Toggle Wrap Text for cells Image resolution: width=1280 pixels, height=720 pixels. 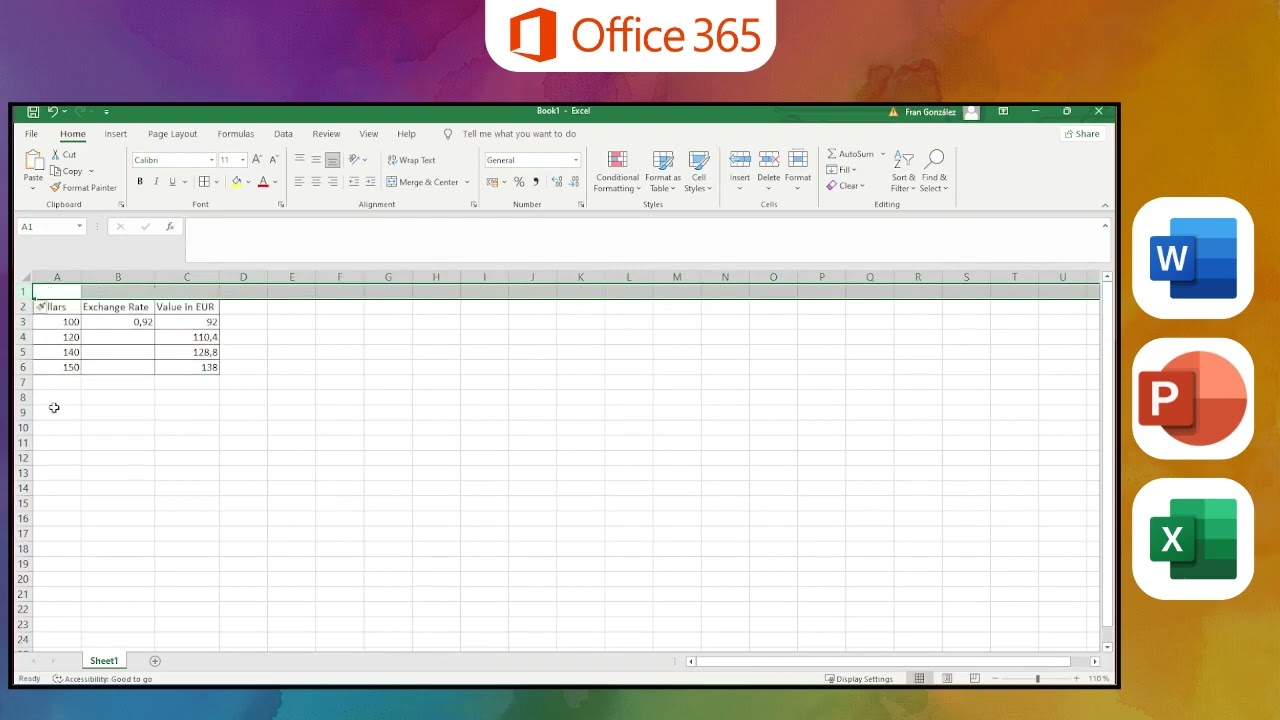pyautogui.click(x=411, y=160)
